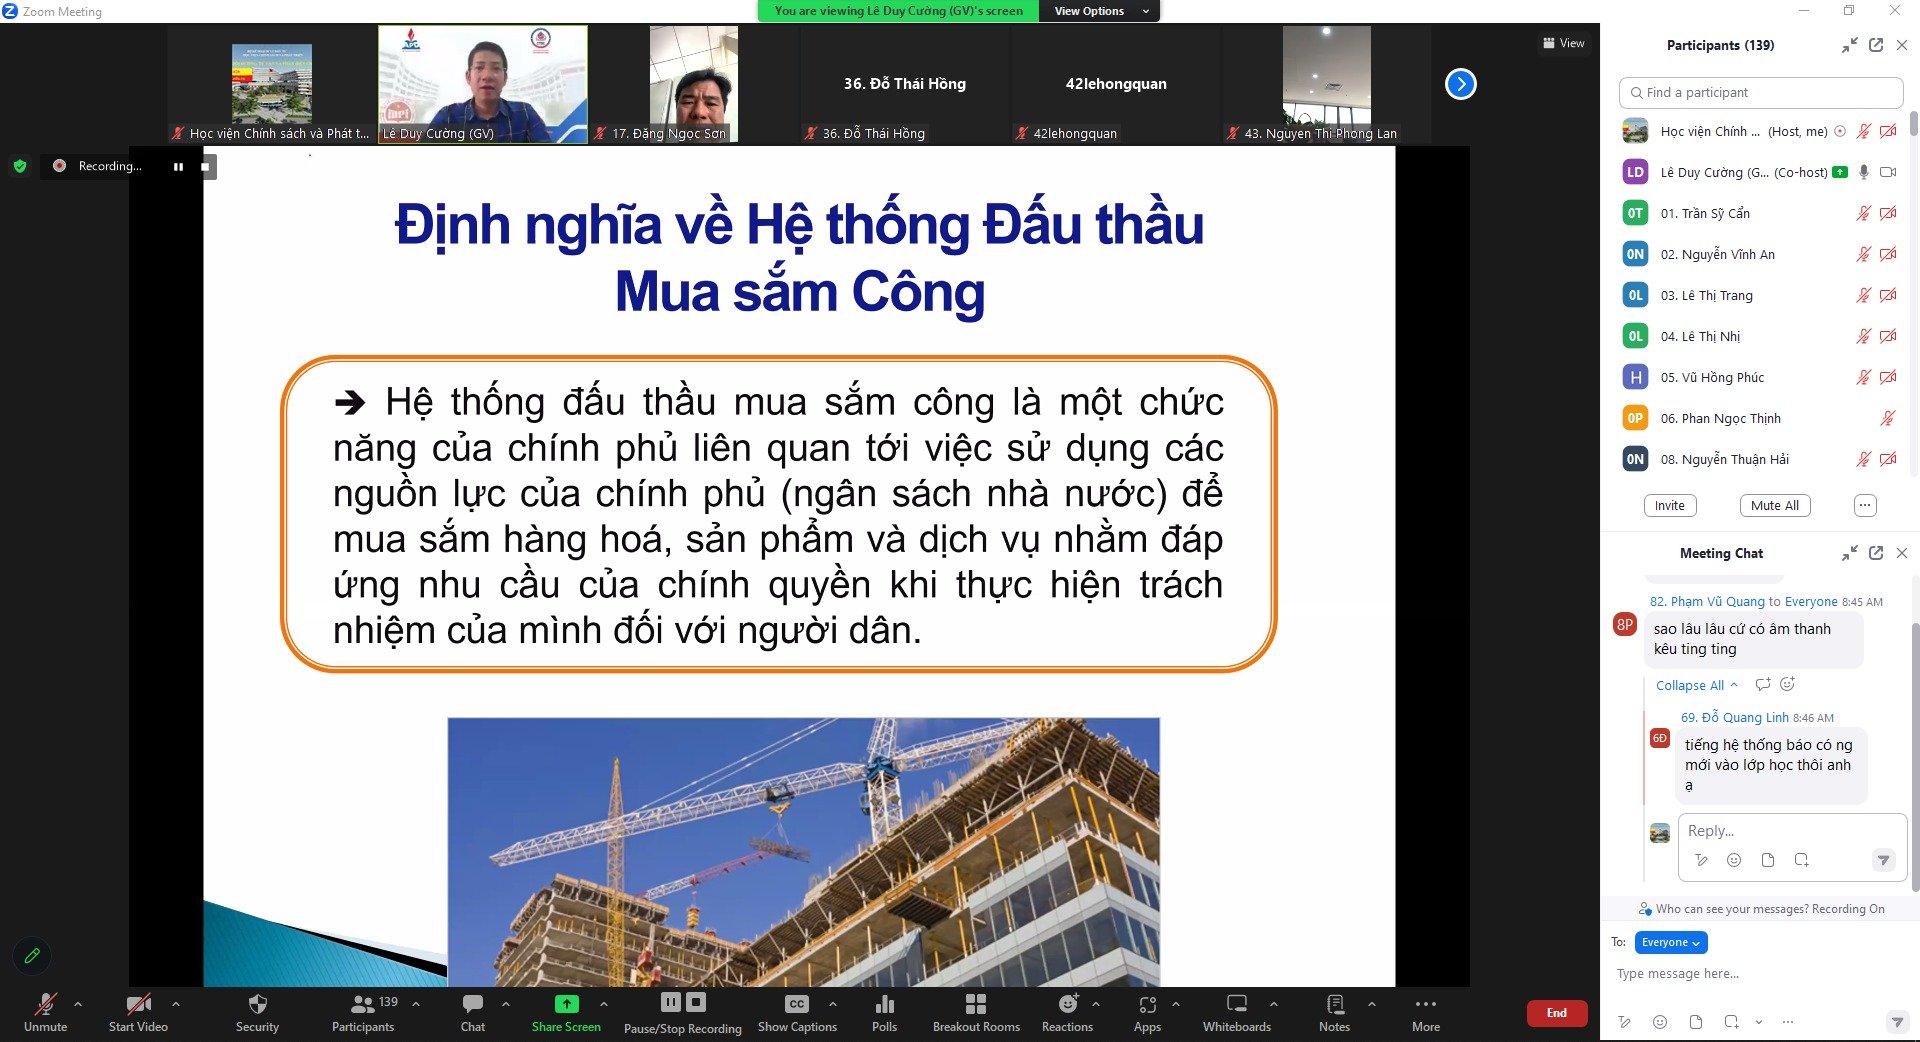The width and height of the screenshot is (1920, 1042).
Task: Pause the recording in the indicator bar
Action: [178, 167]
